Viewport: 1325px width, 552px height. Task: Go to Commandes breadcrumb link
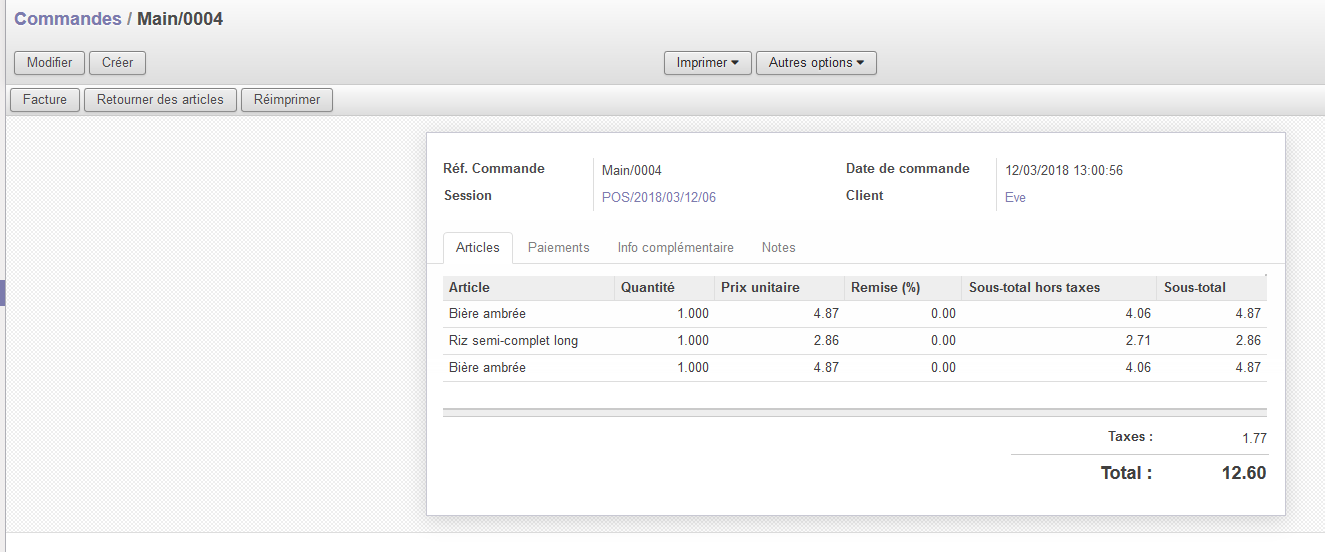pyautogui.click(x=67, y=19)
